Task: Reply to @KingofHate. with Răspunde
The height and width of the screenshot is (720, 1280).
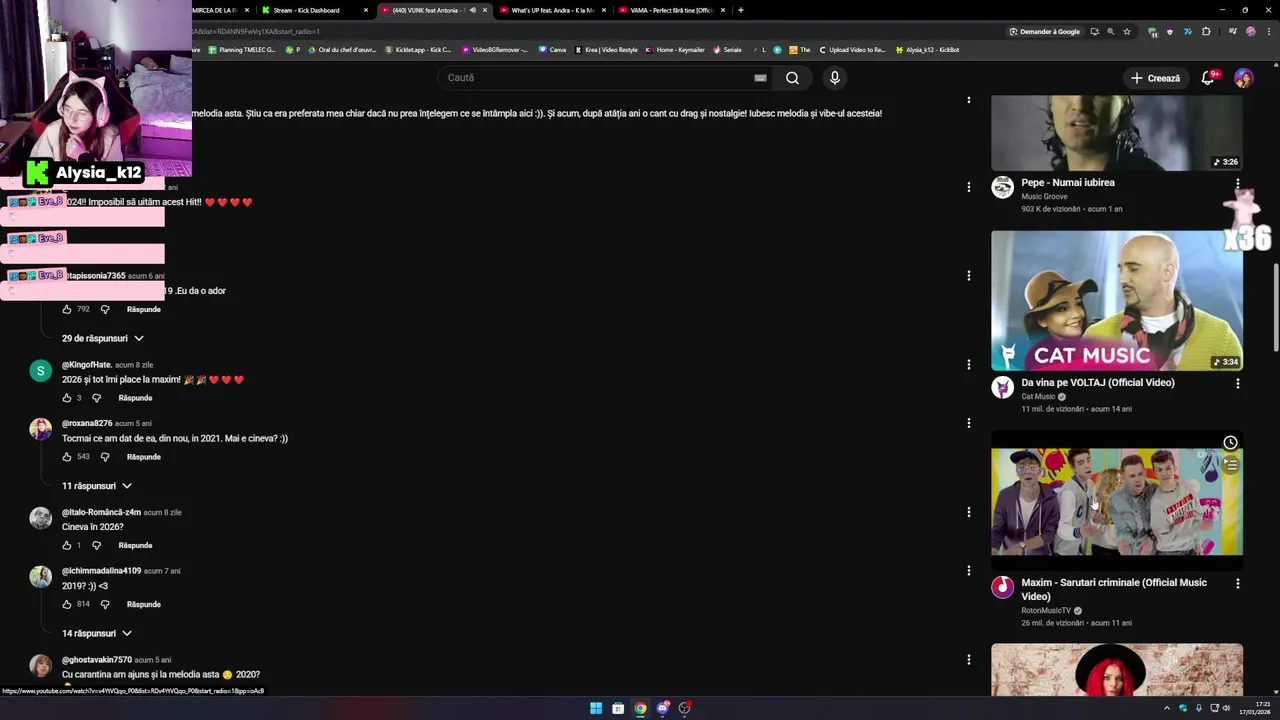Action: [x=135, y=398]
